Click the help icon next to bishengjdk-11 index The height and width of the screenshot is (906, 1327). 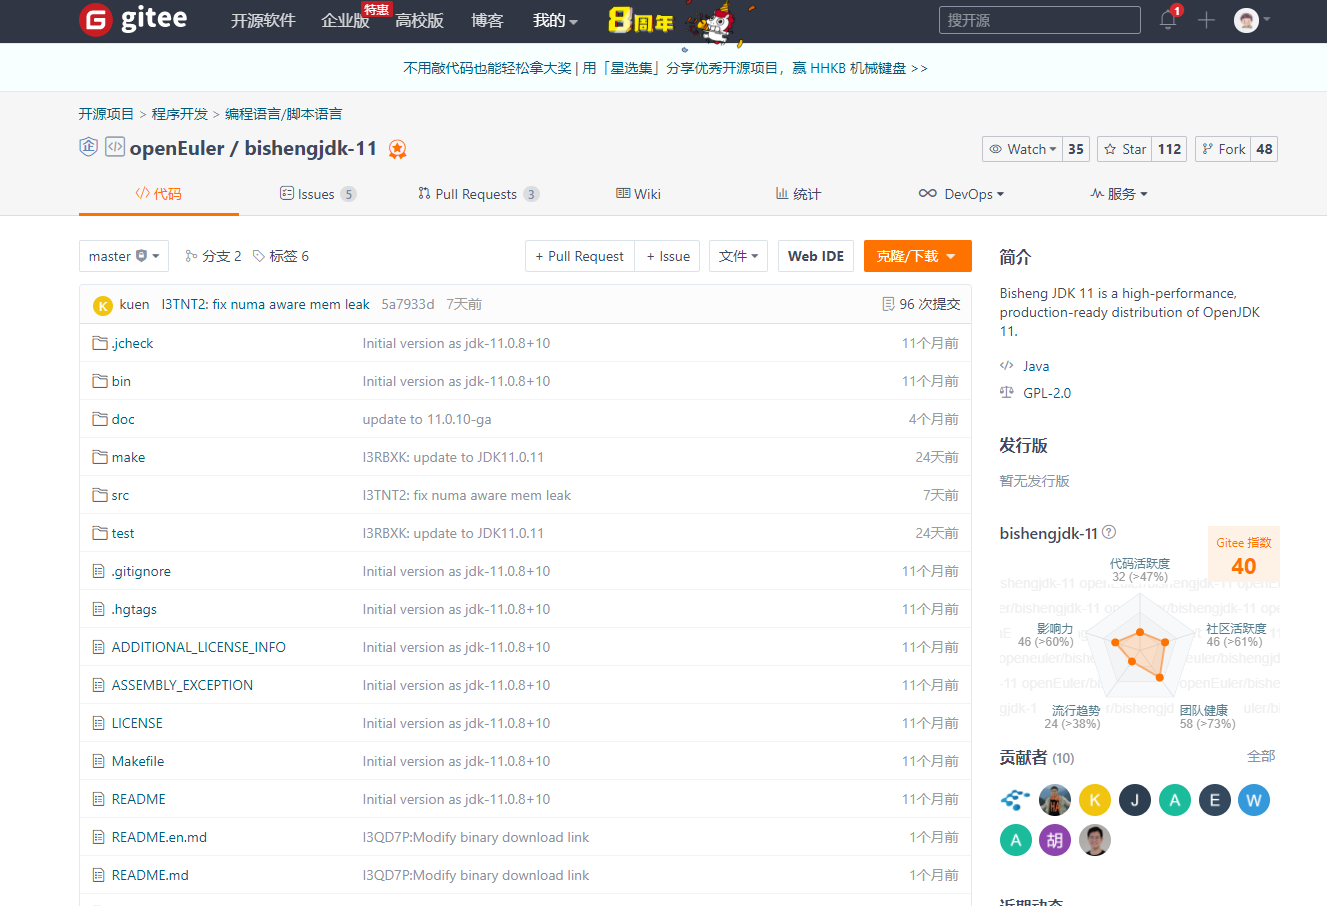(x=1109, y=533)
